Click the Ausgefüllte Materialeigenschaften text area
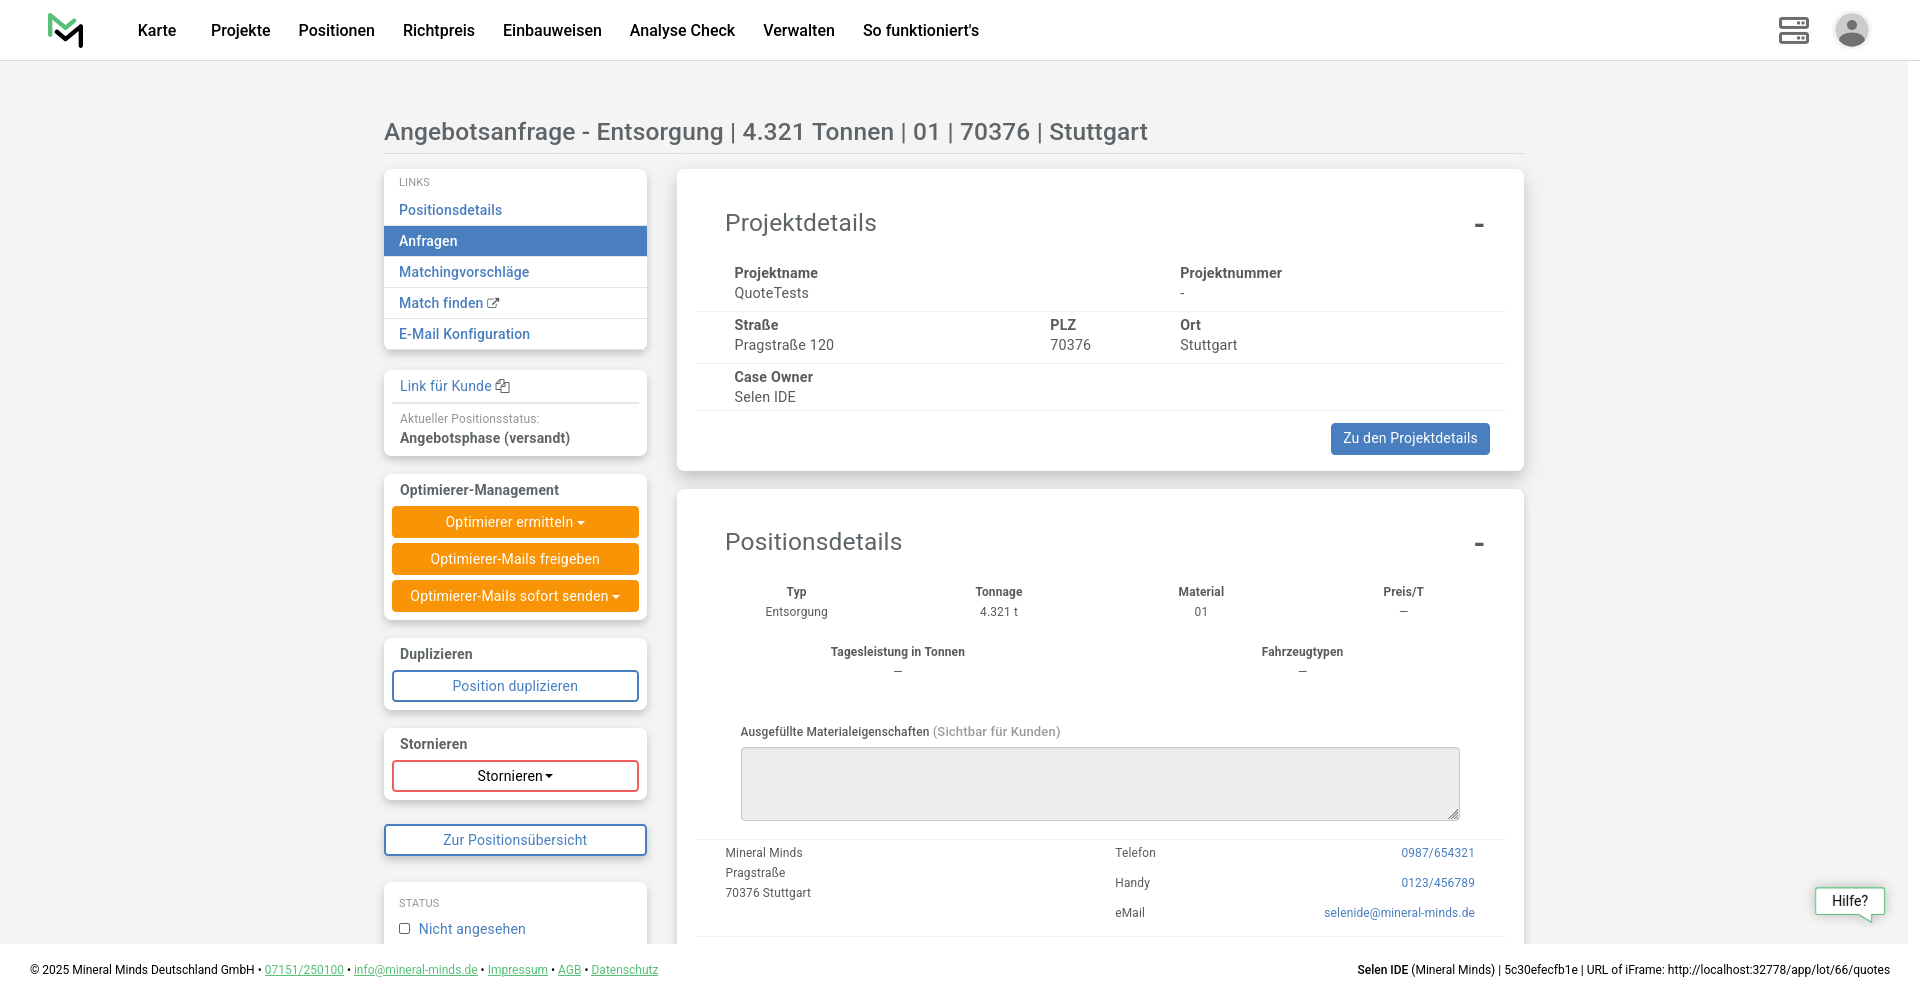 [1099, 784]
